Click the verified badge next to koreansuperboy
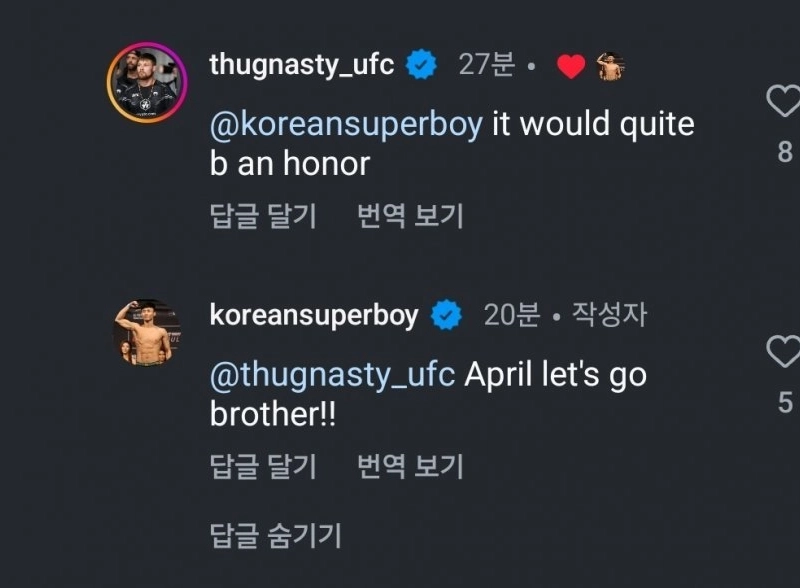 [x=446, y=316]
